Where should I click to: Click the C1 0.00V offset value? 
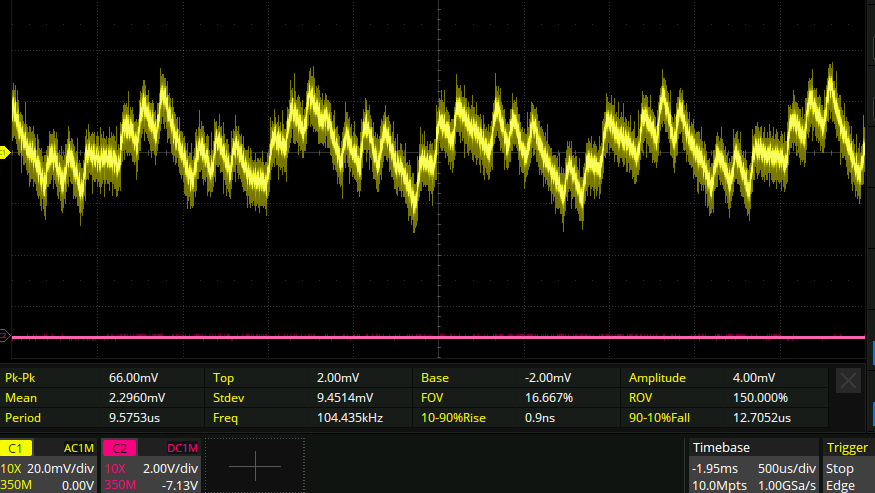tap(77, 486)
